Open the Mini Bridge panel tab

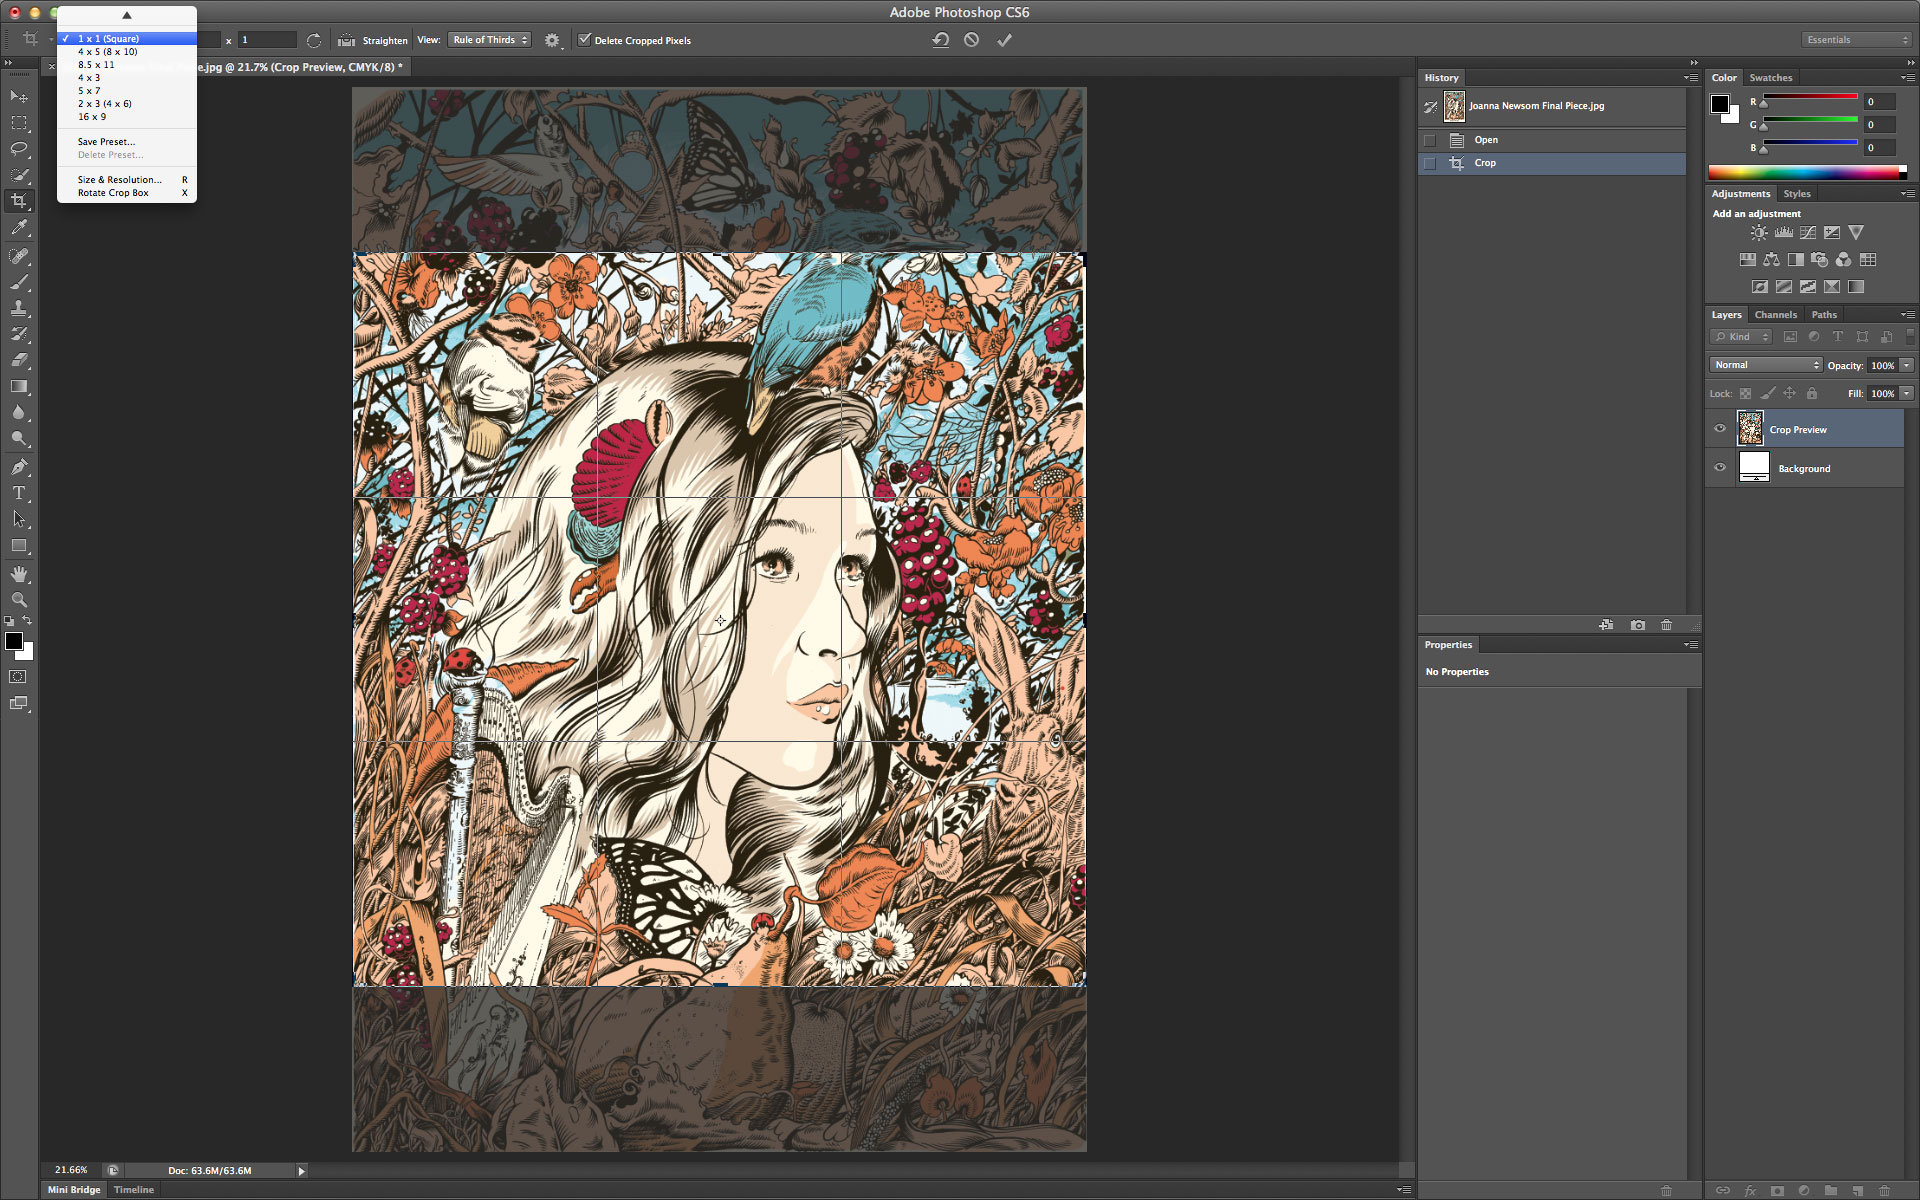pyautogui.click(x=74, y=1189)
